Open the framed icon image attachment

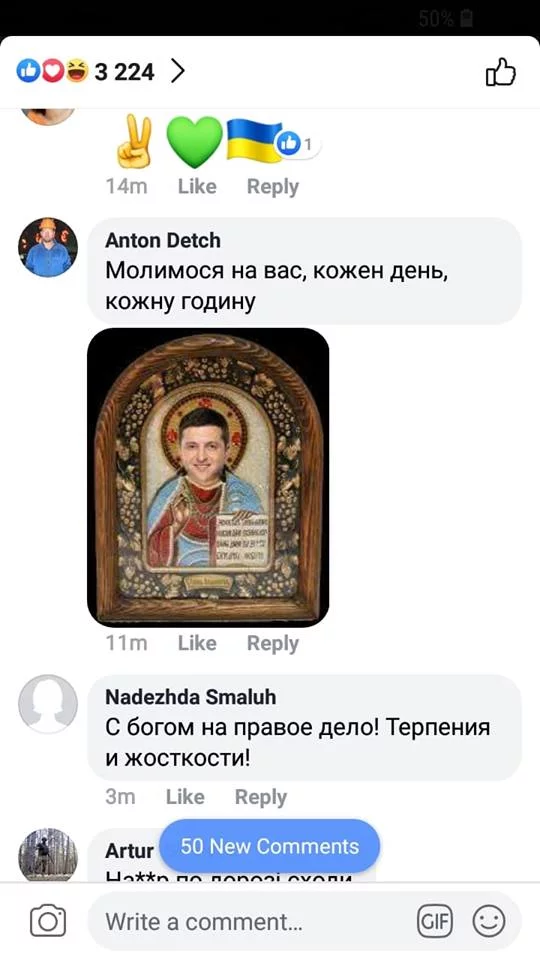[x=208, y=478]
